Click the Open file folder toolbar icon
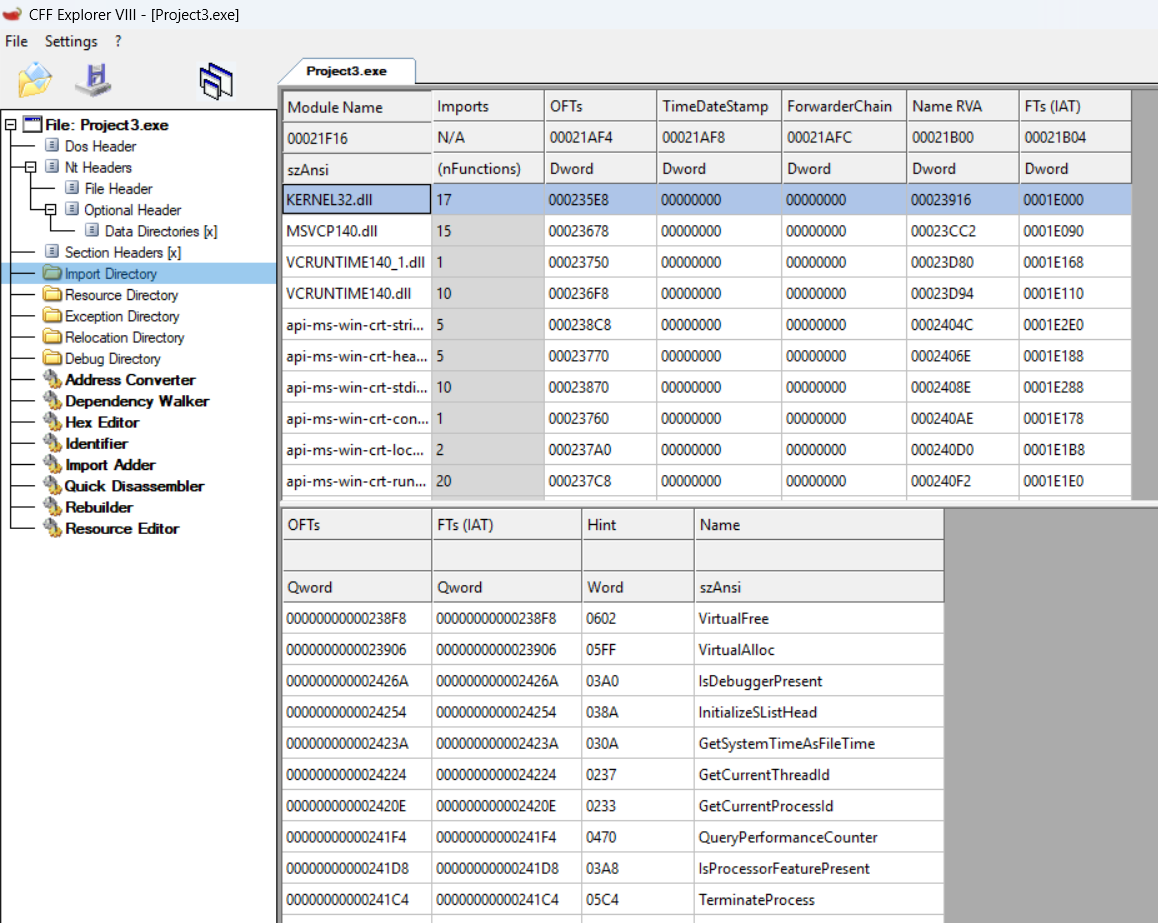This screenshot has height=923, width=1158. (35, 80)
